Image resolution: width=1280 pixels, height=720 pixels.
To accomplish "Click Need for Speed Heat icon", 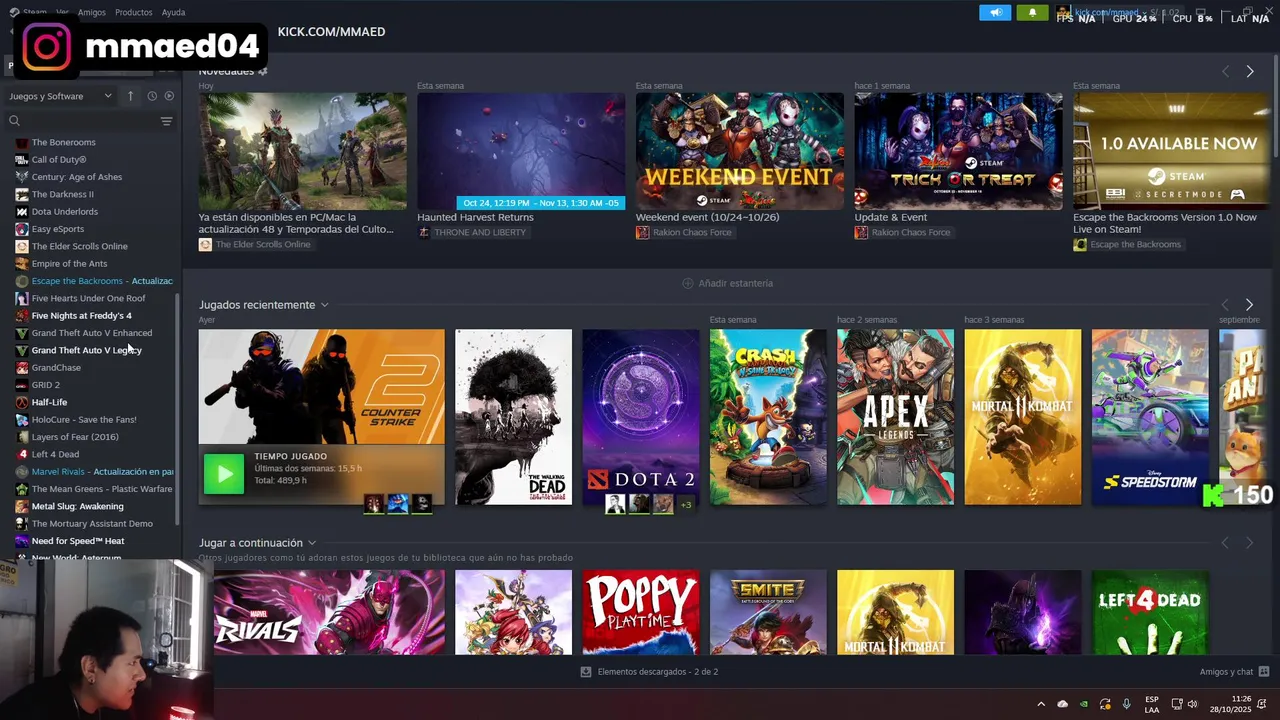I will (x=22, y=541).
